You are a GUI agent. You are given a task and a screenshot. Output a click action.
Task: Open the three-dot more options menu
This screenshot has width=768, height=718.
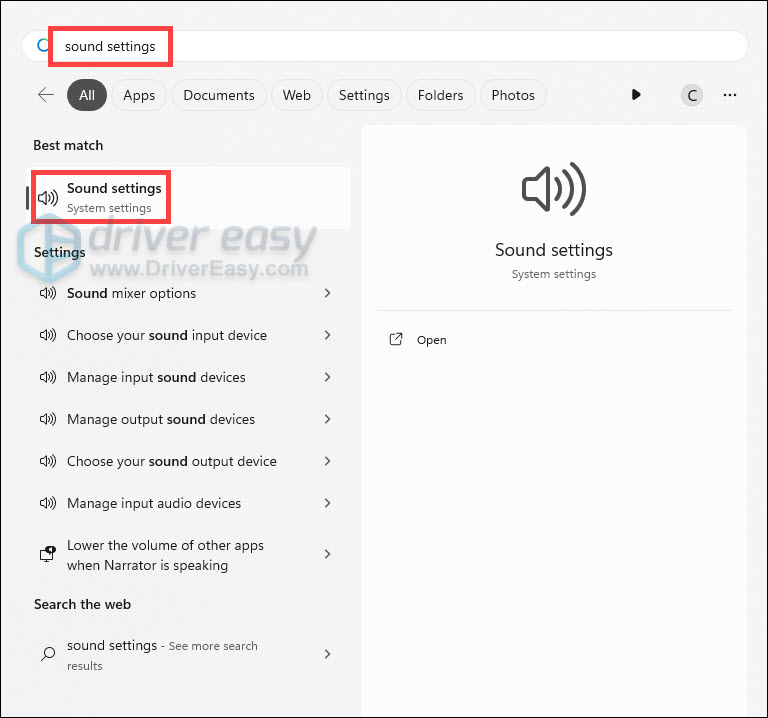coord(730,95)
